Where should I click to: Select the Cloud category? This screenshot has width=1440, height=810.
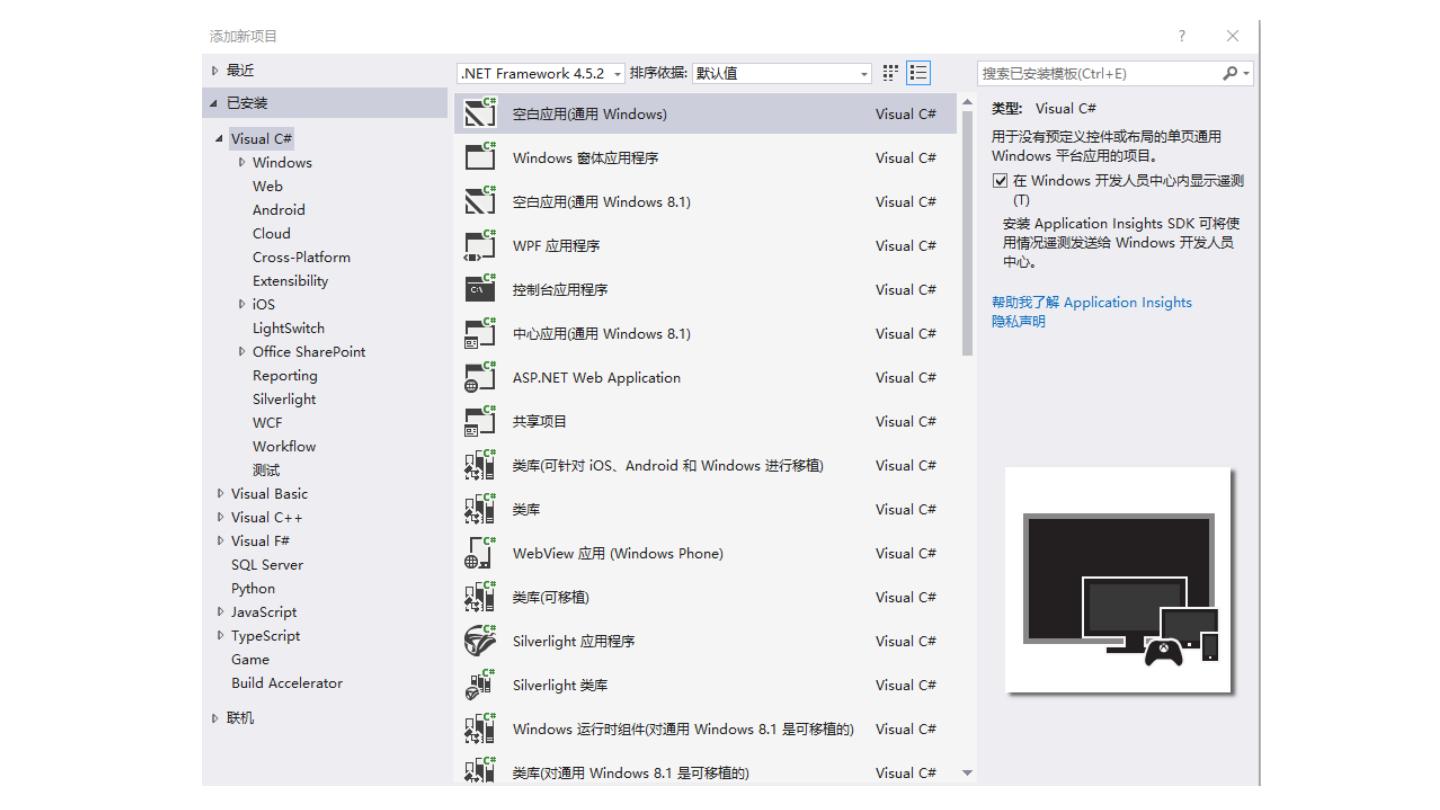tap(271, 233)
